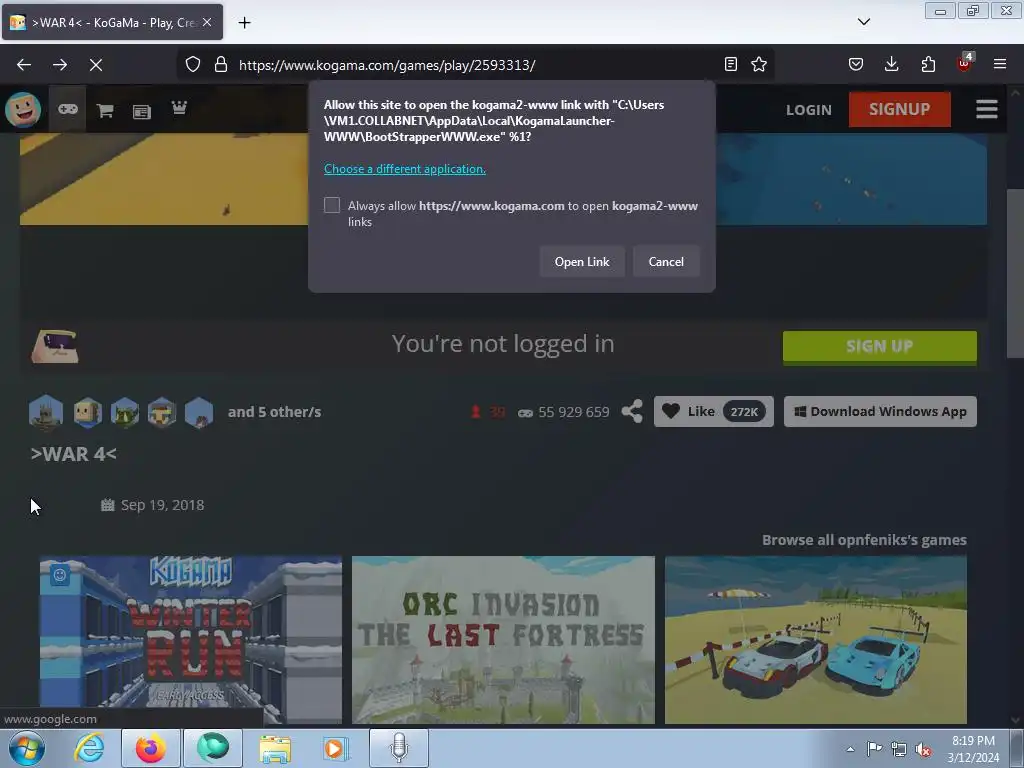Click the green SIGN UP button
The height and width of the screenshot is (768, 1024).
click(880, 346)
